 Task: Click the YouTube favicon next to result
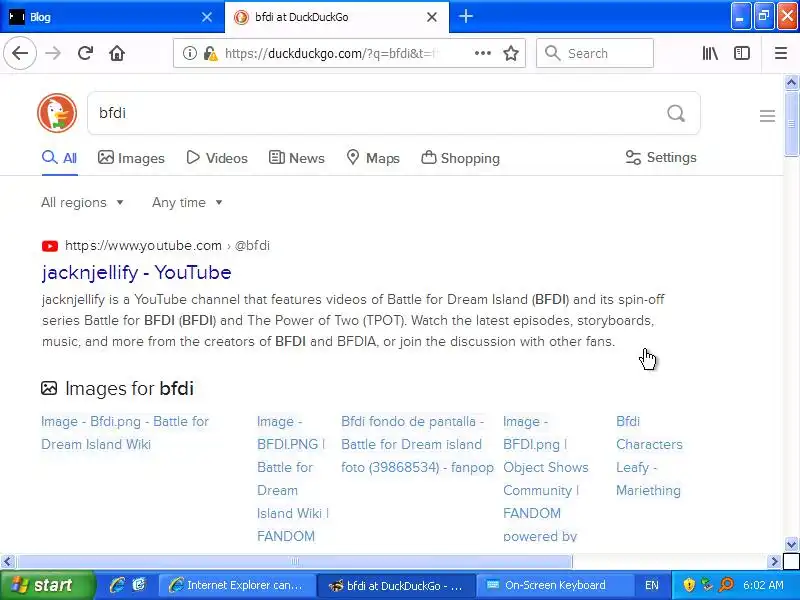pyautogui.click(x=49, y=246)
